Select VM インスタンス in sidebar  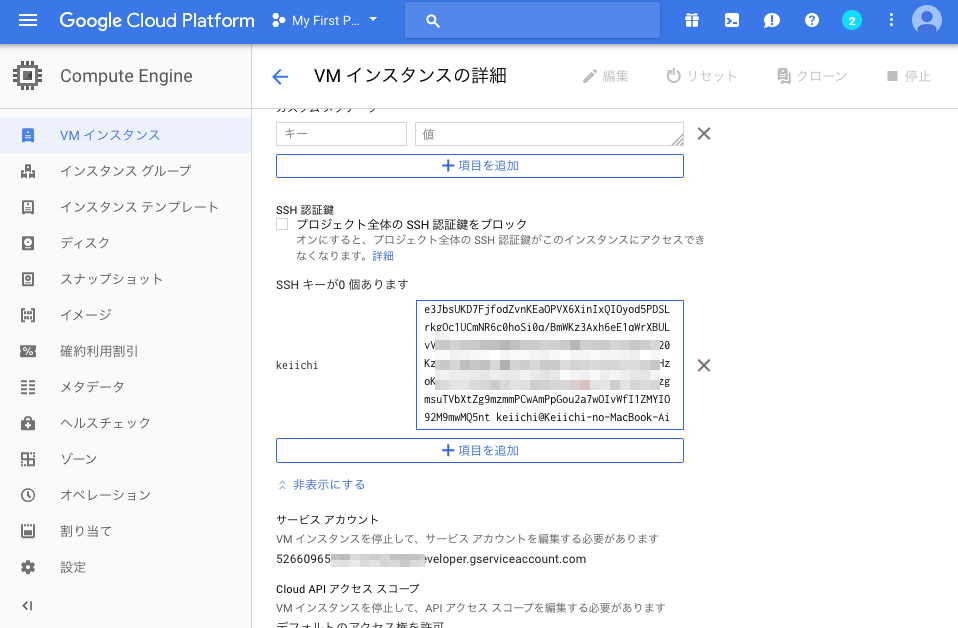pyautogui.click(x=126, y=135)
